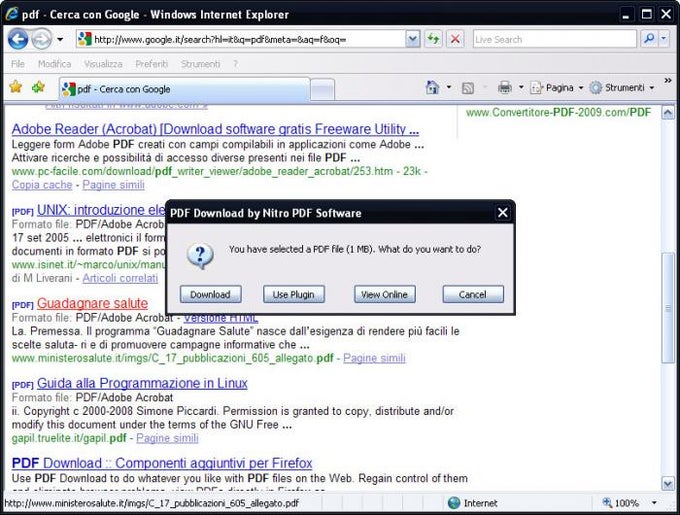Click the Convertitore-PDF-2009.com ad URL
Image resolution: width=680 pixels, height=515 pixels.
[559, 112]
